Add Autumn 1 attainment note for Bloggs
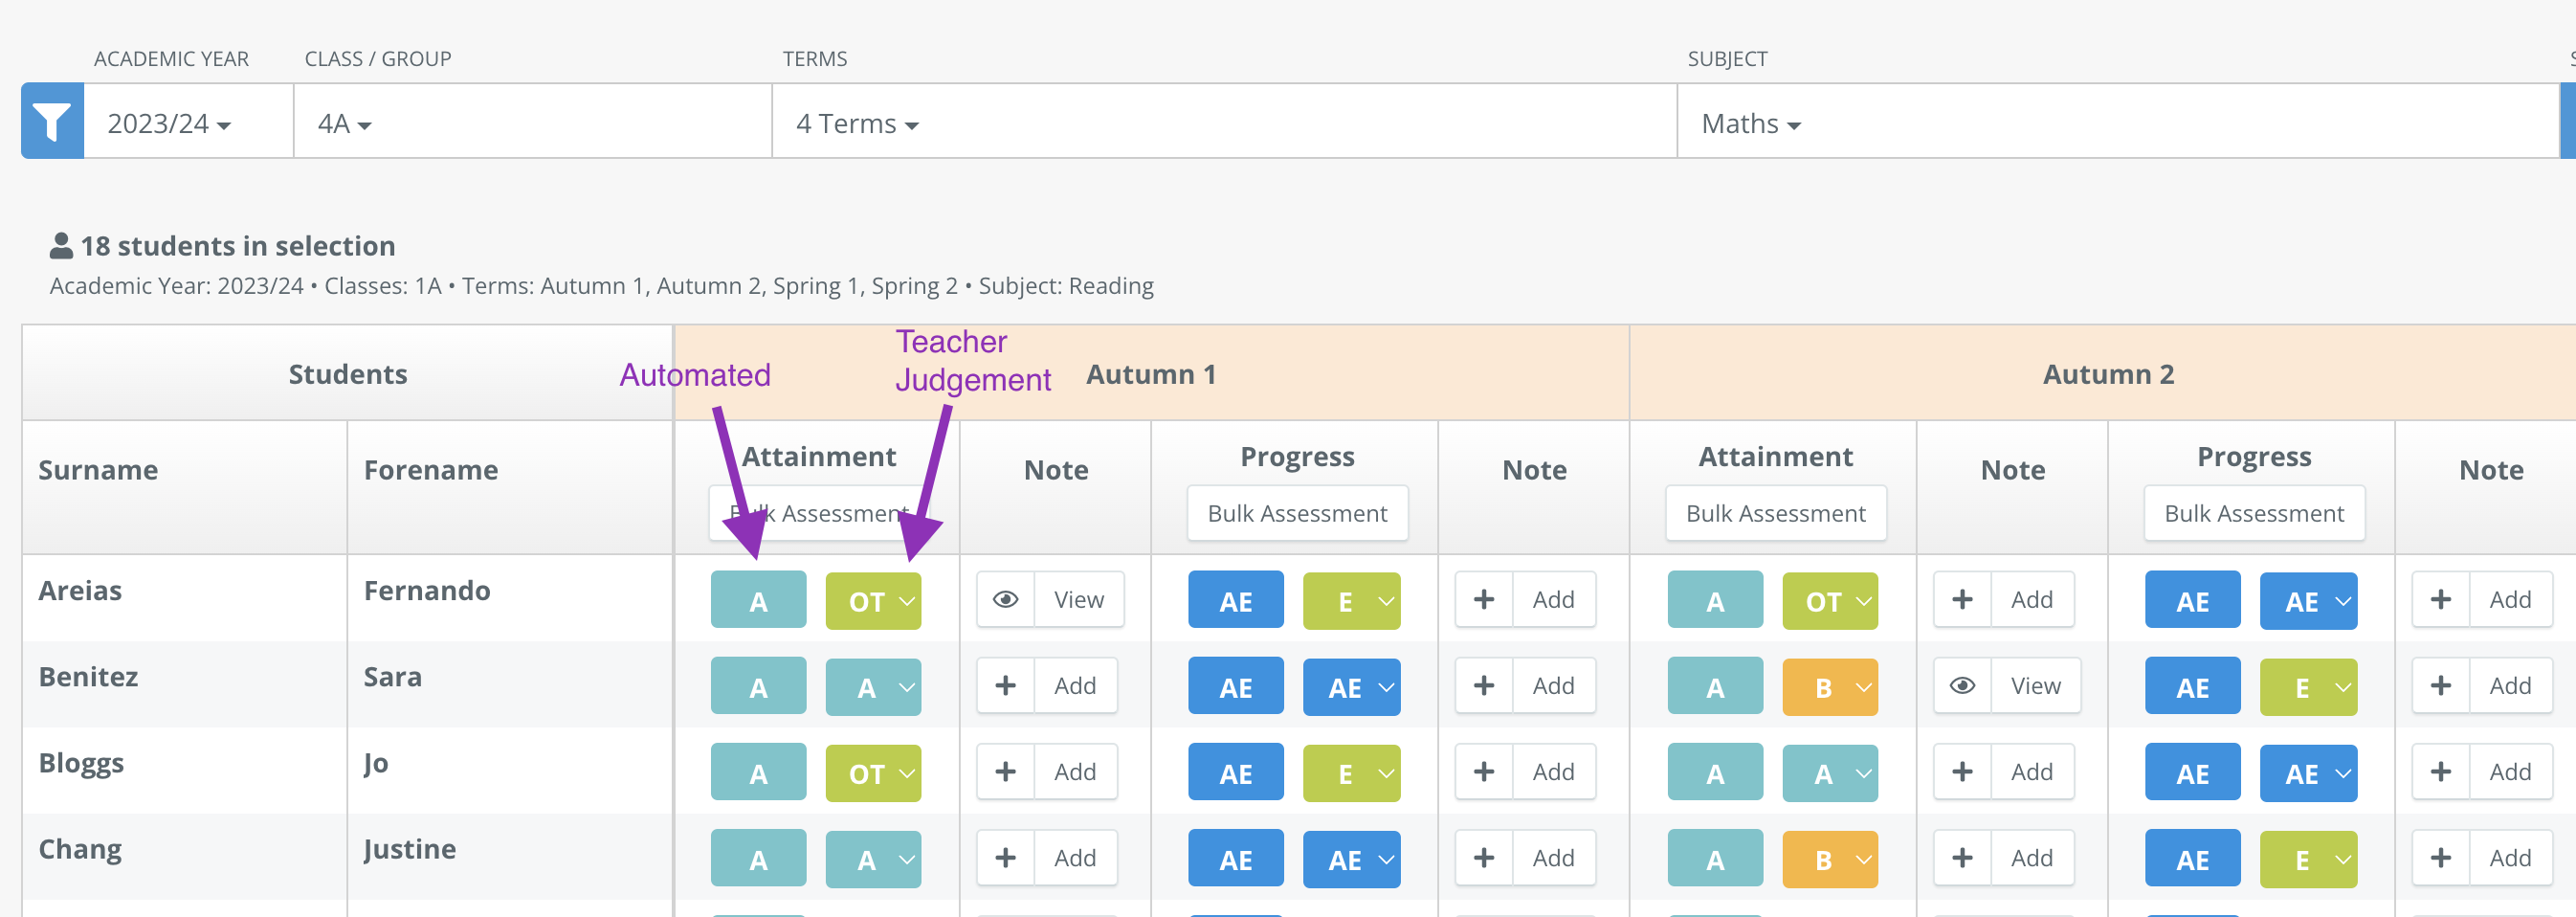2576x917 pixels. (1046, 771)
